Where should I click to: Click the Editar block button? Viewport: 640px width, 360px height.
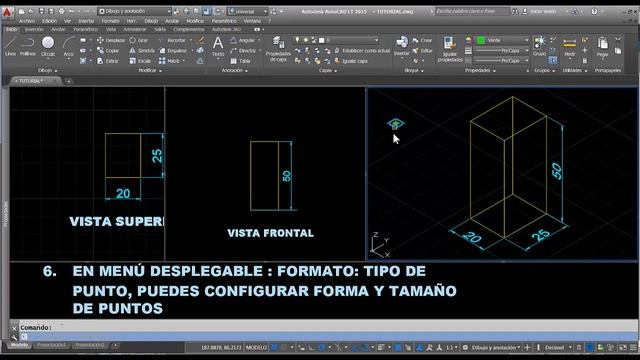(x=422, y=51)
